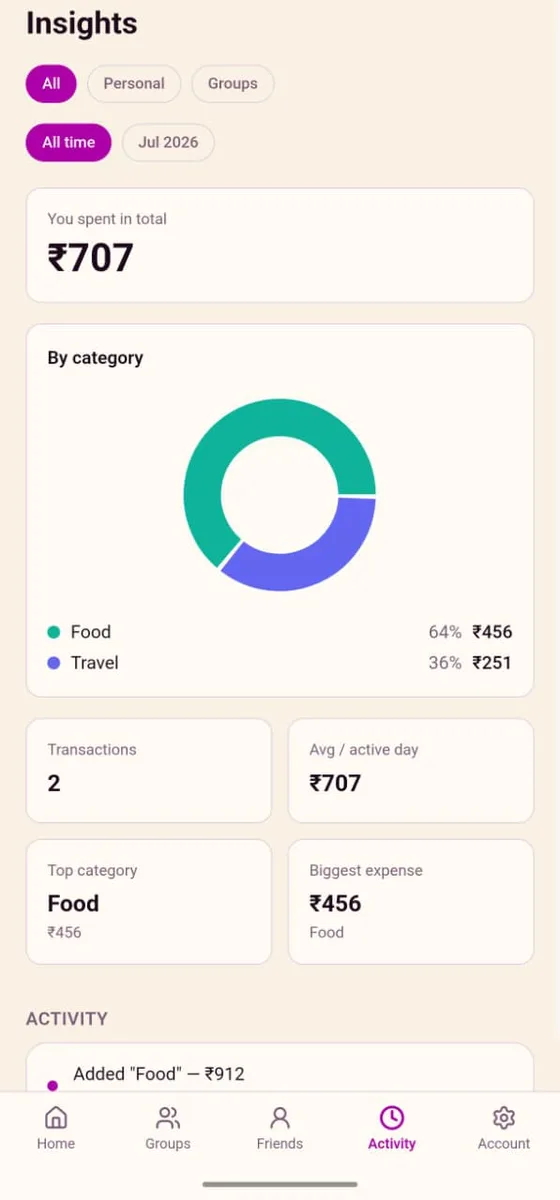Viewport: 560px width, 1200px height.
Task: Filter insights by Groups chip
Action: 233,84
